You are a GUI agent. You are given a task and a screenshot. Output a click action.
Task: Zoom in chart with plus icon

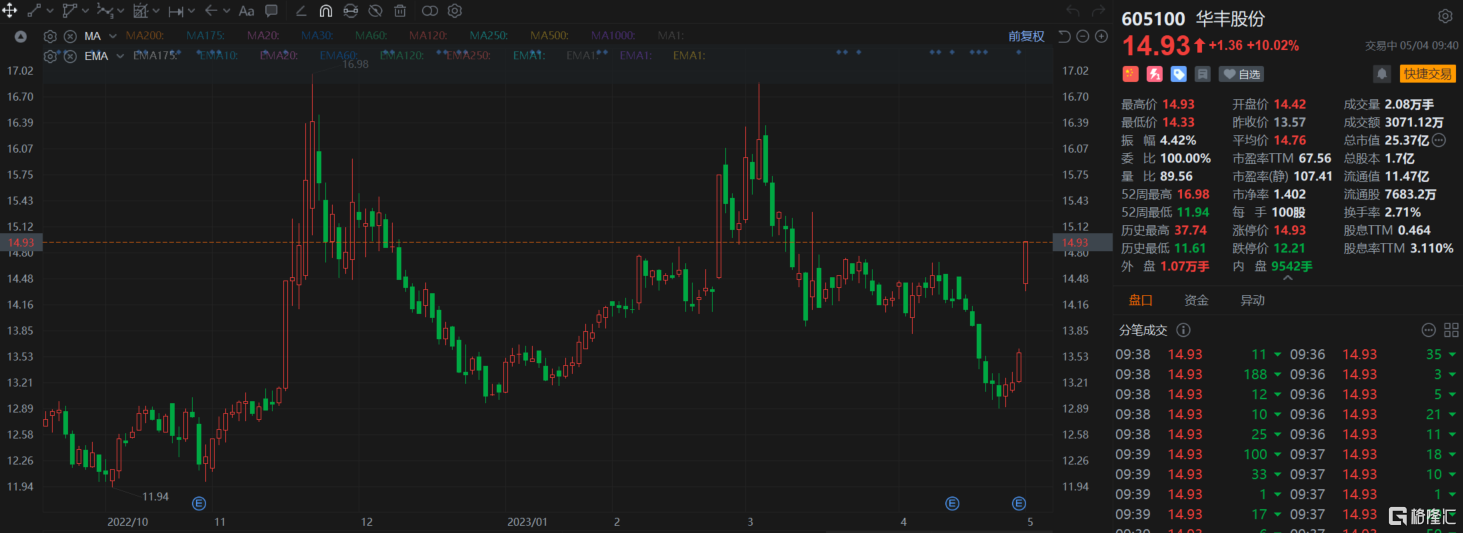[x=1101, y=37]
